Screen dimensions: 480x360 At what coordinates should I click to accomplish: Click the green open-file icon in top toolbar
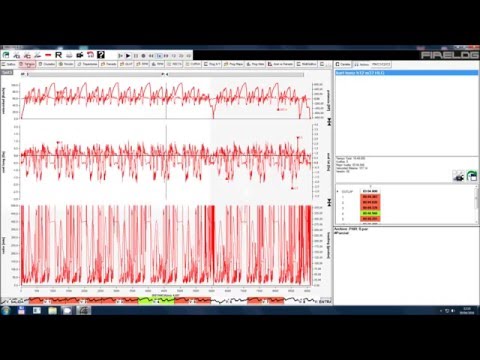(x=6, y=55)
